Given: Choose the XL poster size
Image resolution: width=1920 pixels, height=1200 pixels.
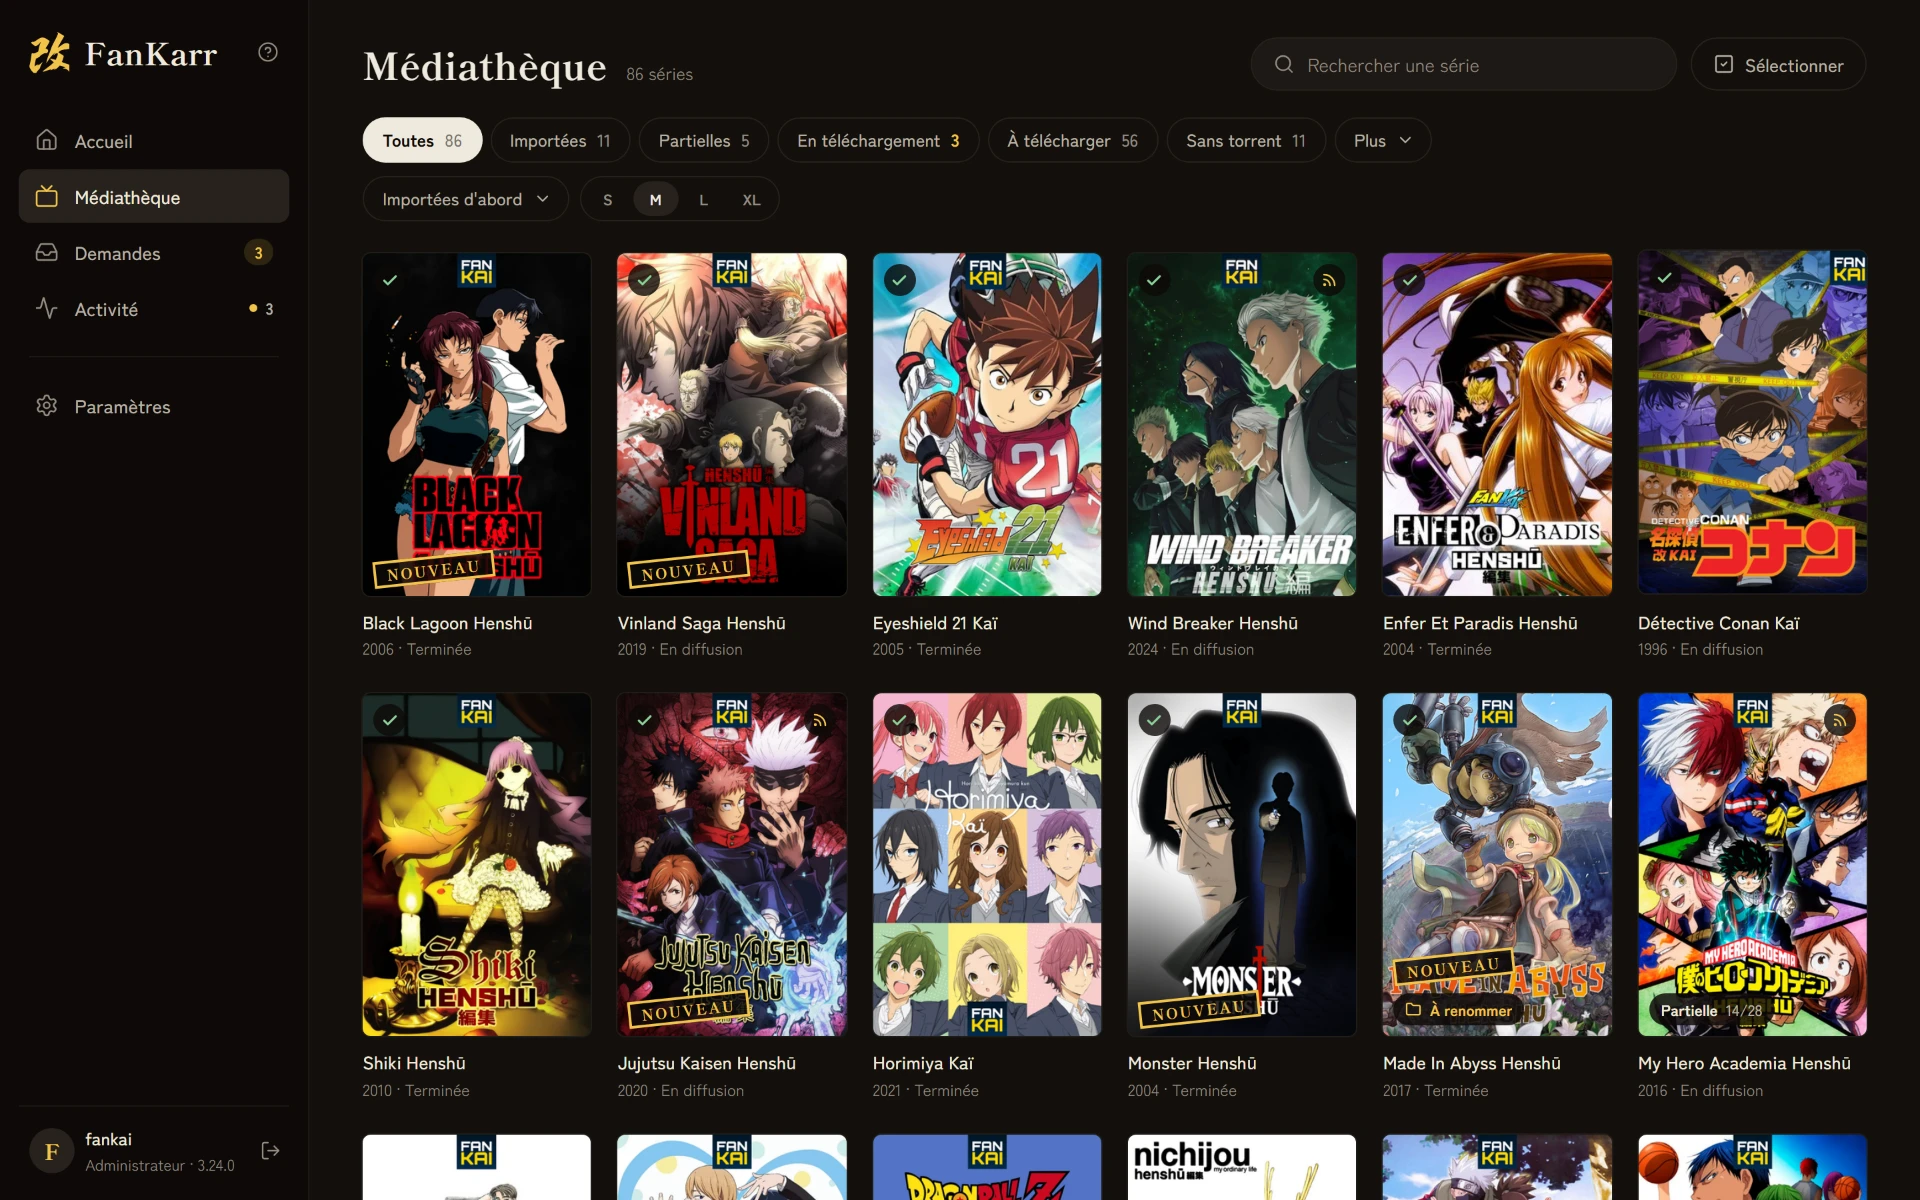Looking at the screenshot, I should pyautogui.click(x=751, y=200).
